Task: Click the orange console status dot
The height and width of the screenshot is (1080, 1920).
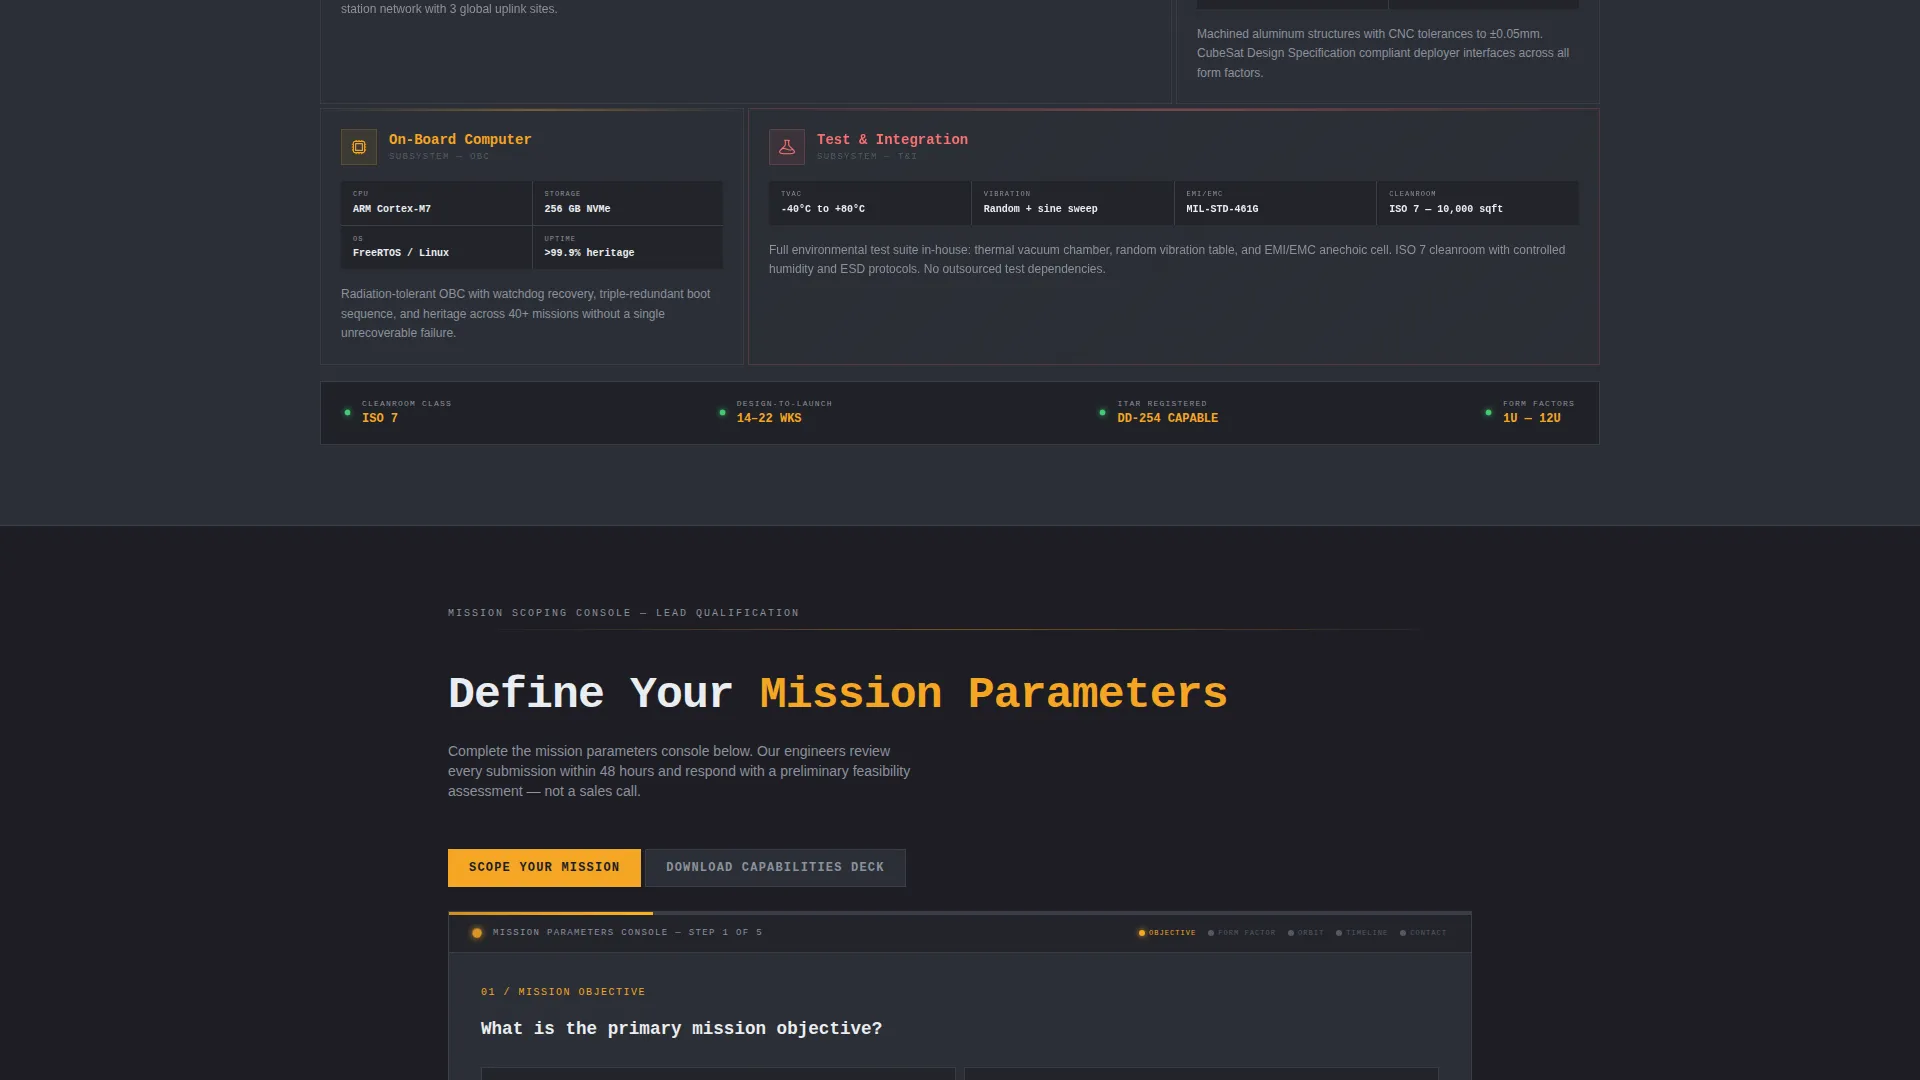Action: click(477, 933)
